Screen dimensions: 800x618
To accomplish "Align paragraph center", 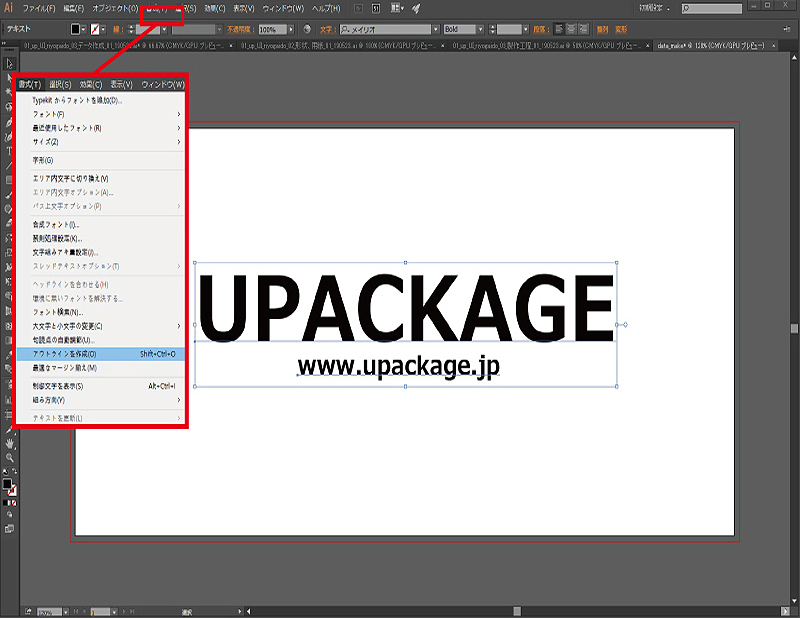I will (x=571, y=29).
